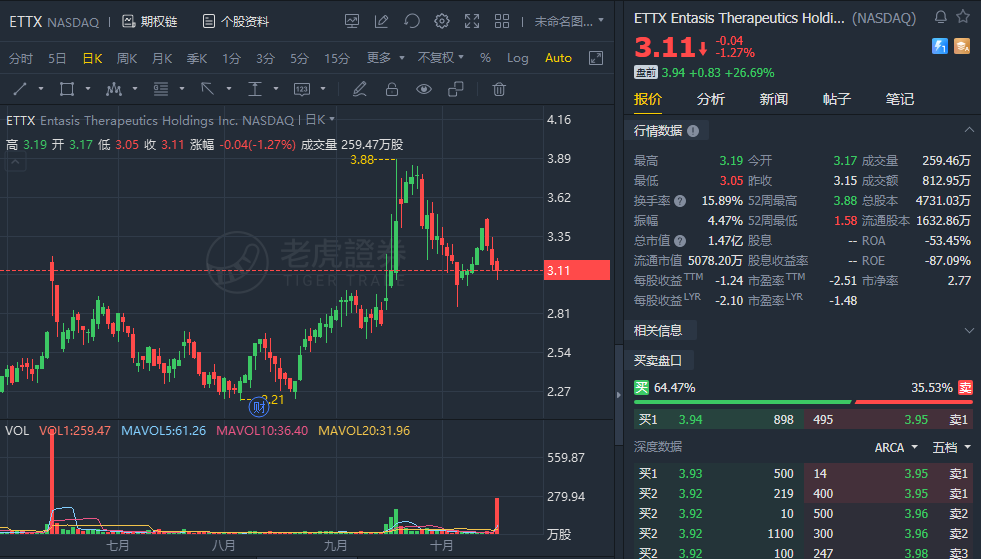Toggle the Auto price scale
This screenshot has height=559, width=981.
coord(558,58)
